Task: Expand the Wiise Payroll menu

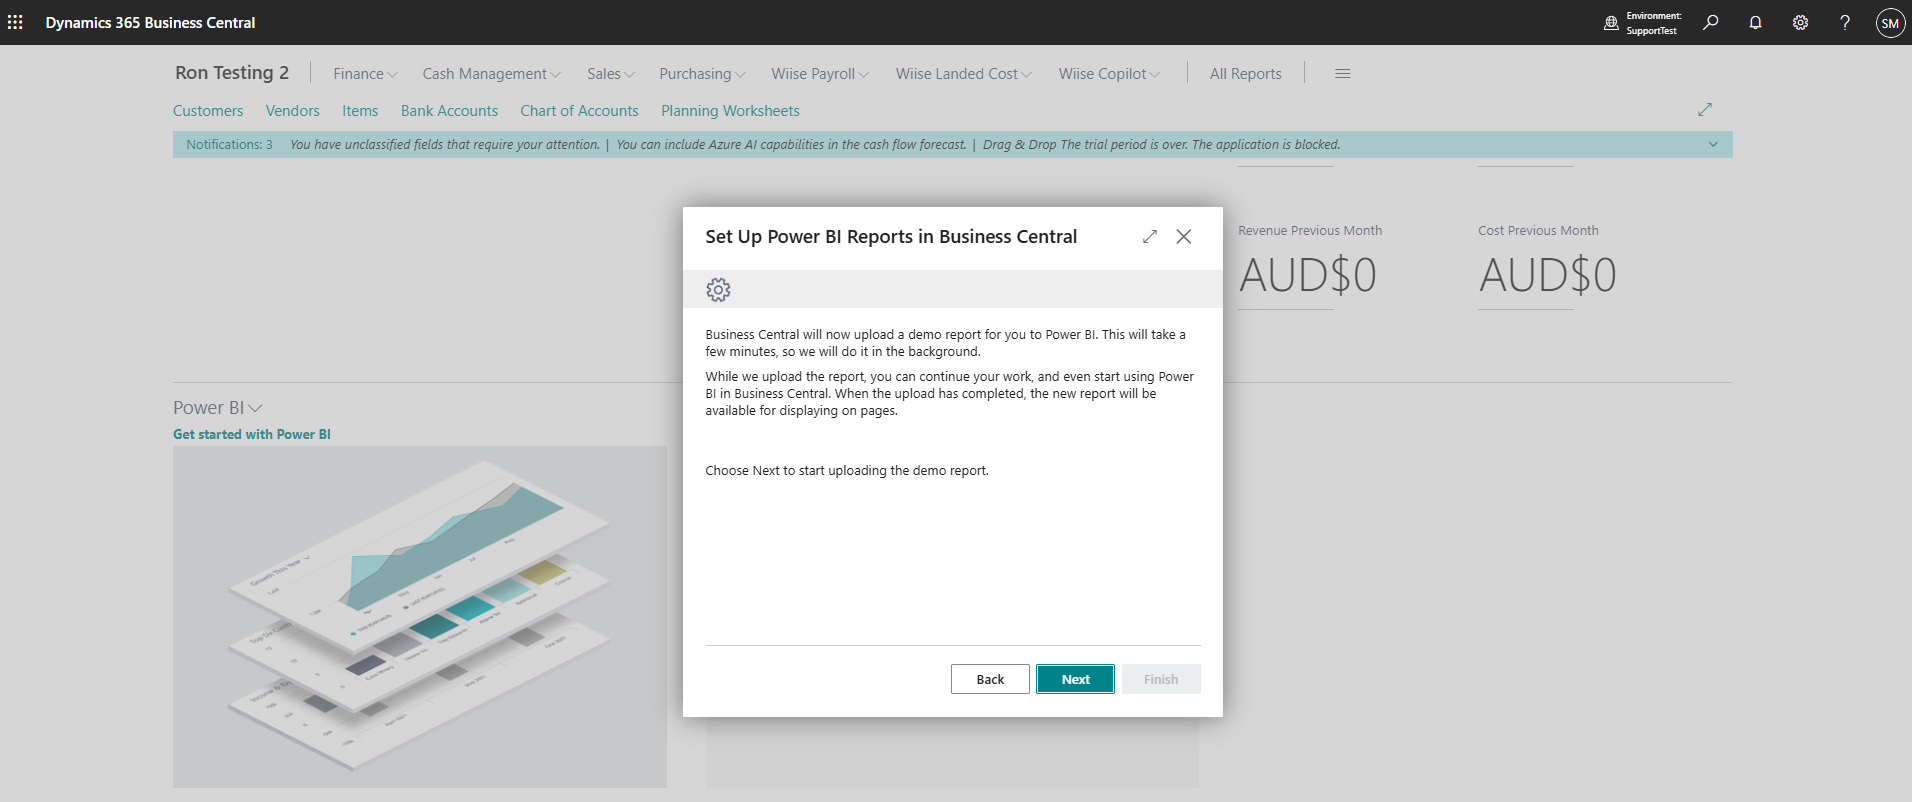Action: point(820,74)
